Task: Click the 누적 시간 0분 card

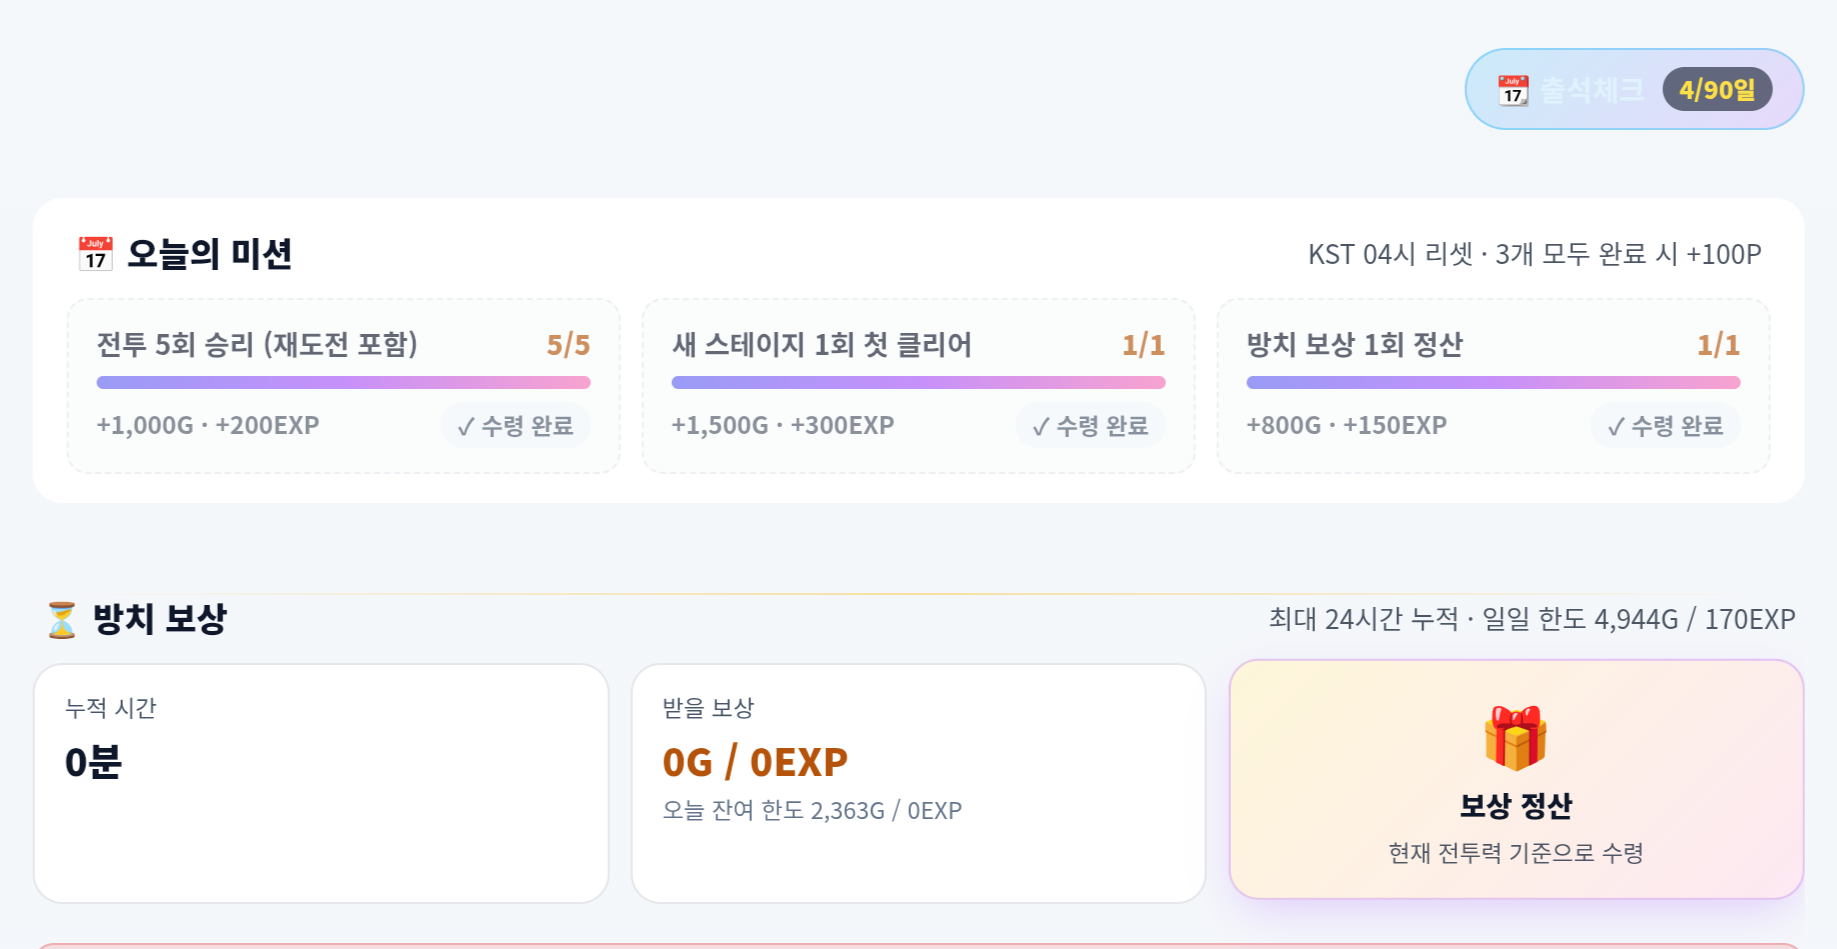Action: pos(321,783)
